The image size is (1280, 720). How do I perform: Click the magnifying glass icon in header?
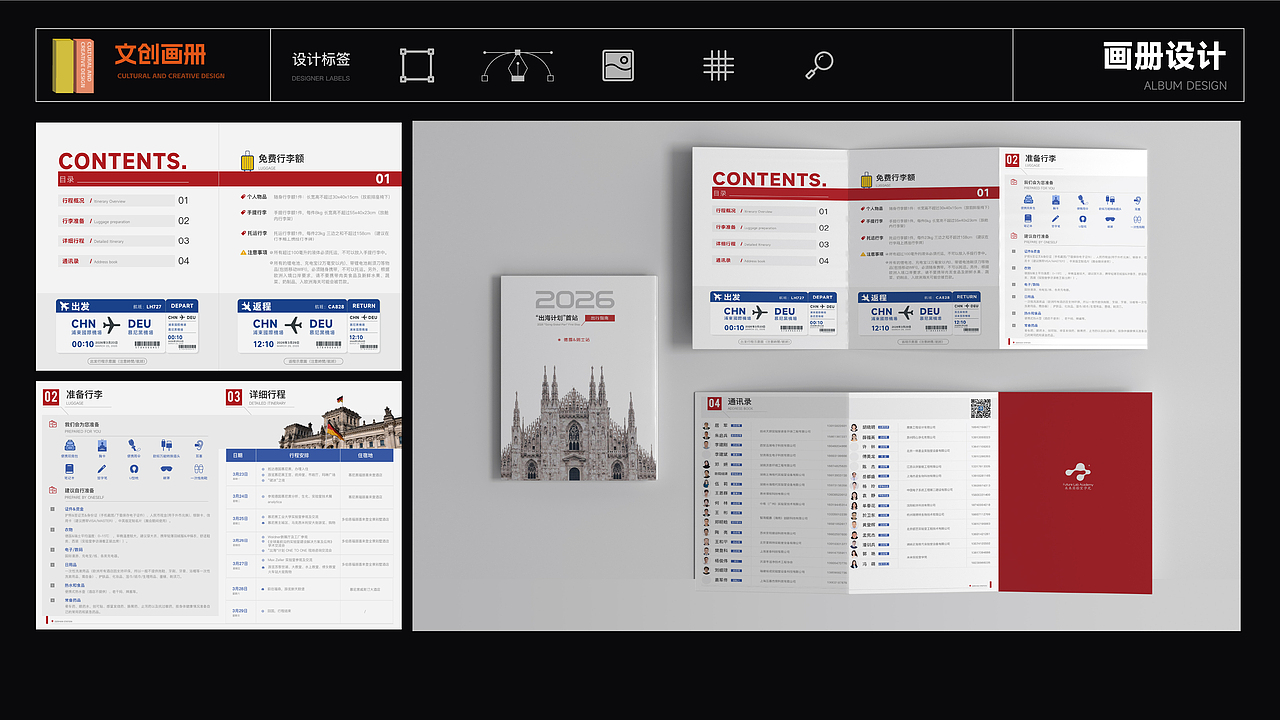[819, 65]
